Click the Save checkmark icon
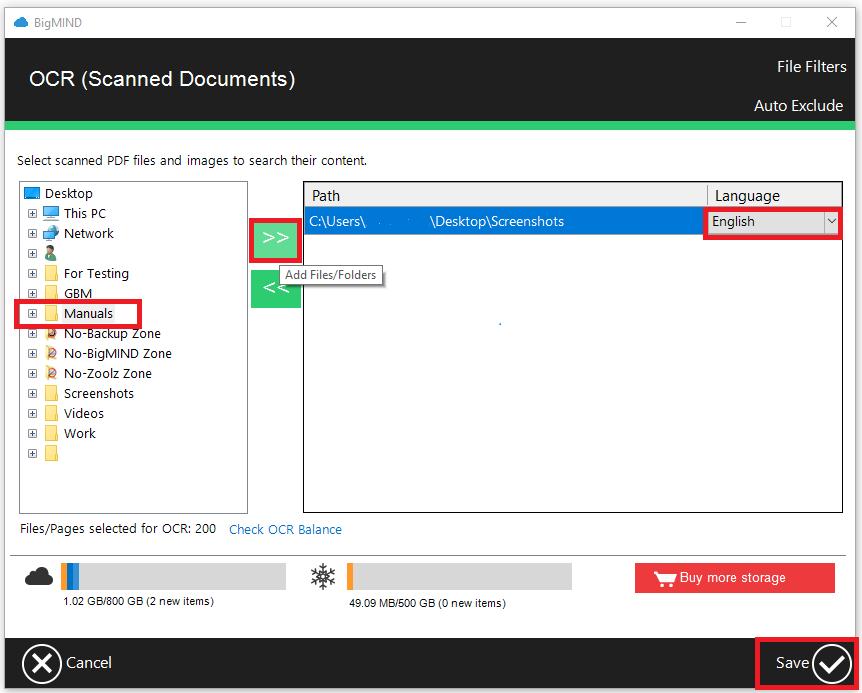The height and width of the screenshot is (693, 862). pos(833,663)
